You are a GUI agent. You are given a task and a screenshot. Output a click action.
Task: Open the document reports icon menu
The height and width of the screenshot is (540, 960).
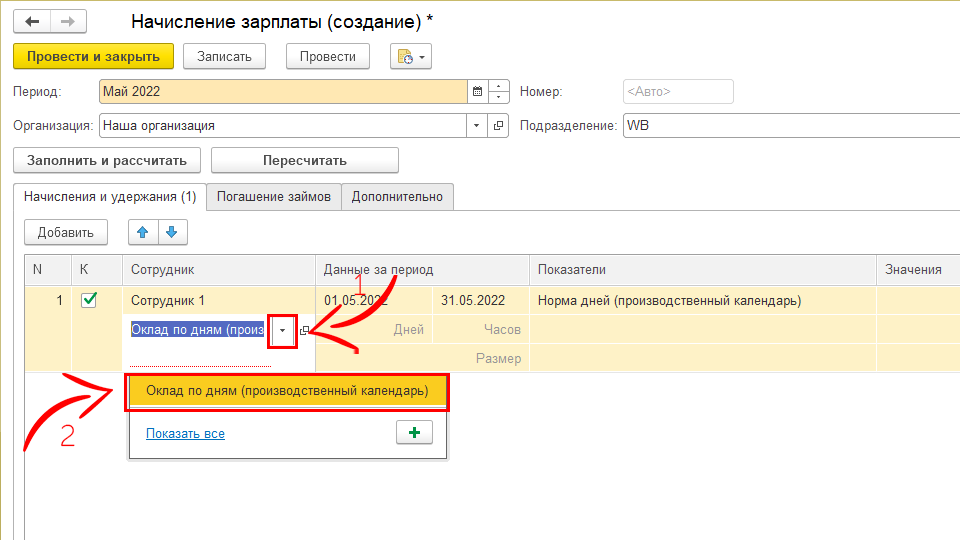point(410,57)
